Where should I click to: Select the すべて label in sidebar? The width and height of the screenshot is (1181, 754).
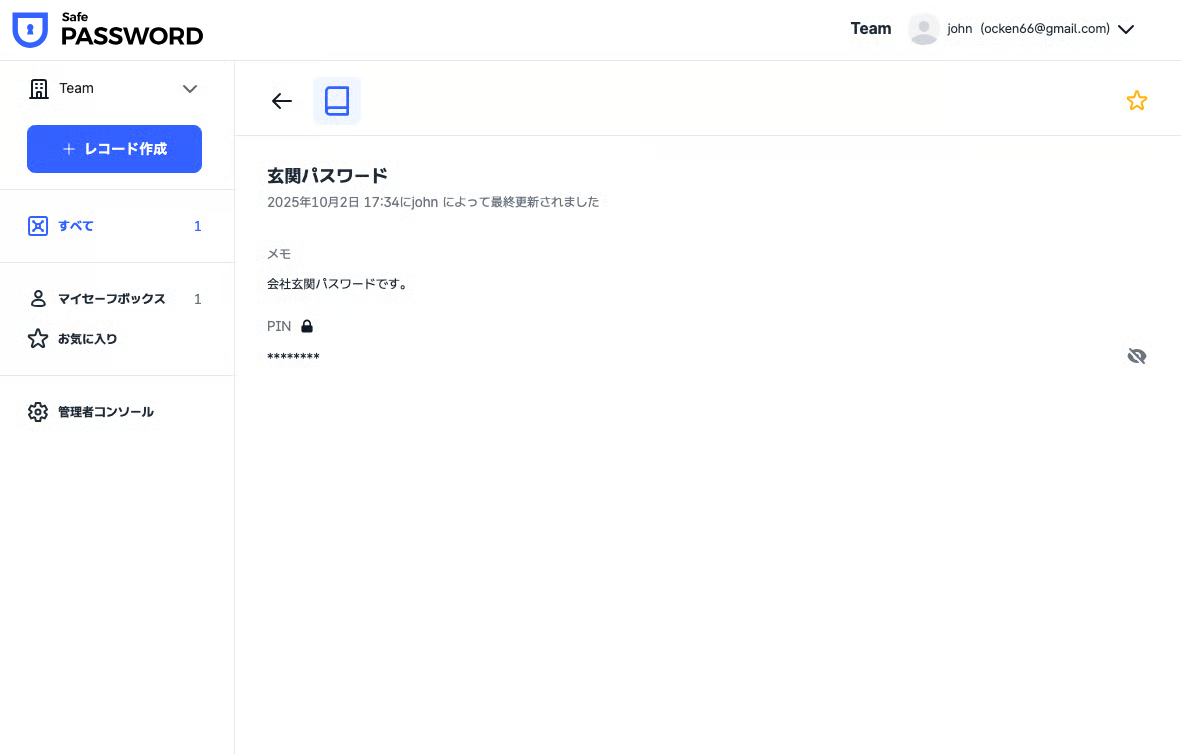click(x=76, y=226)
